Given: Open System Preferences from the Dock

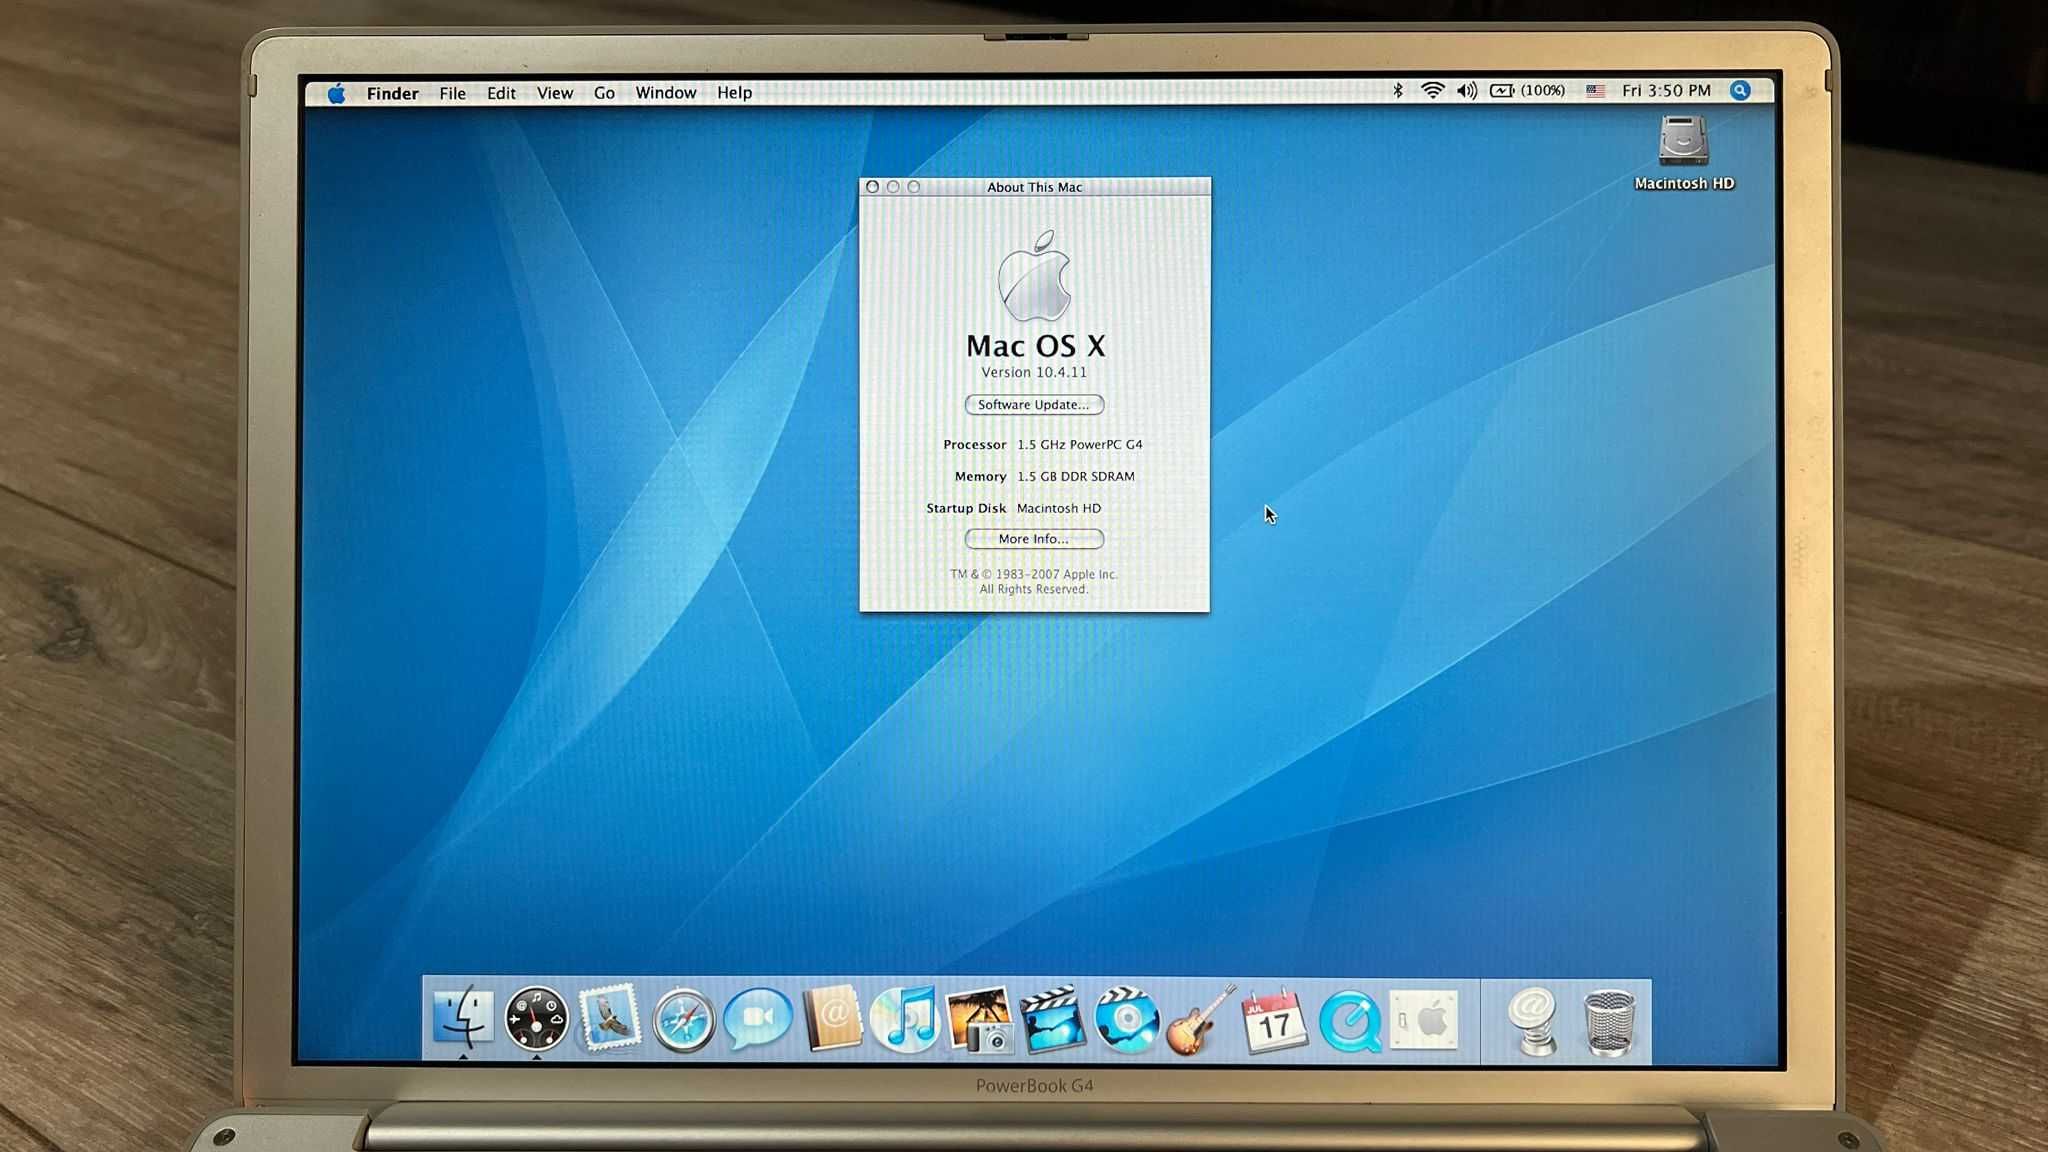Looking at the screenshot, I should point(1423,1019).
